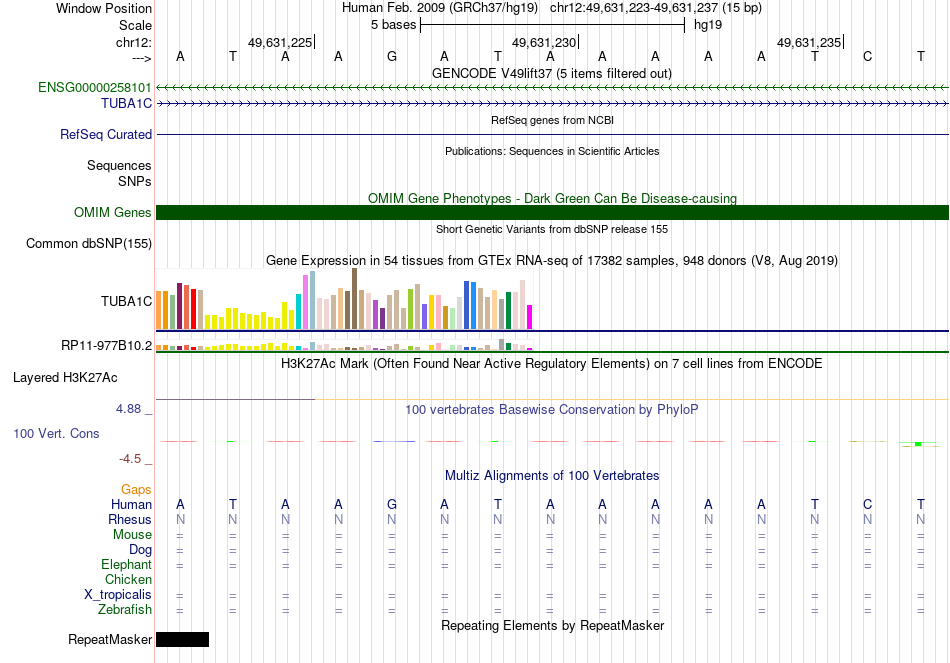Click the dark green OMIM gene bar
This screenshot has width=950, height=663.
point(553,213)
